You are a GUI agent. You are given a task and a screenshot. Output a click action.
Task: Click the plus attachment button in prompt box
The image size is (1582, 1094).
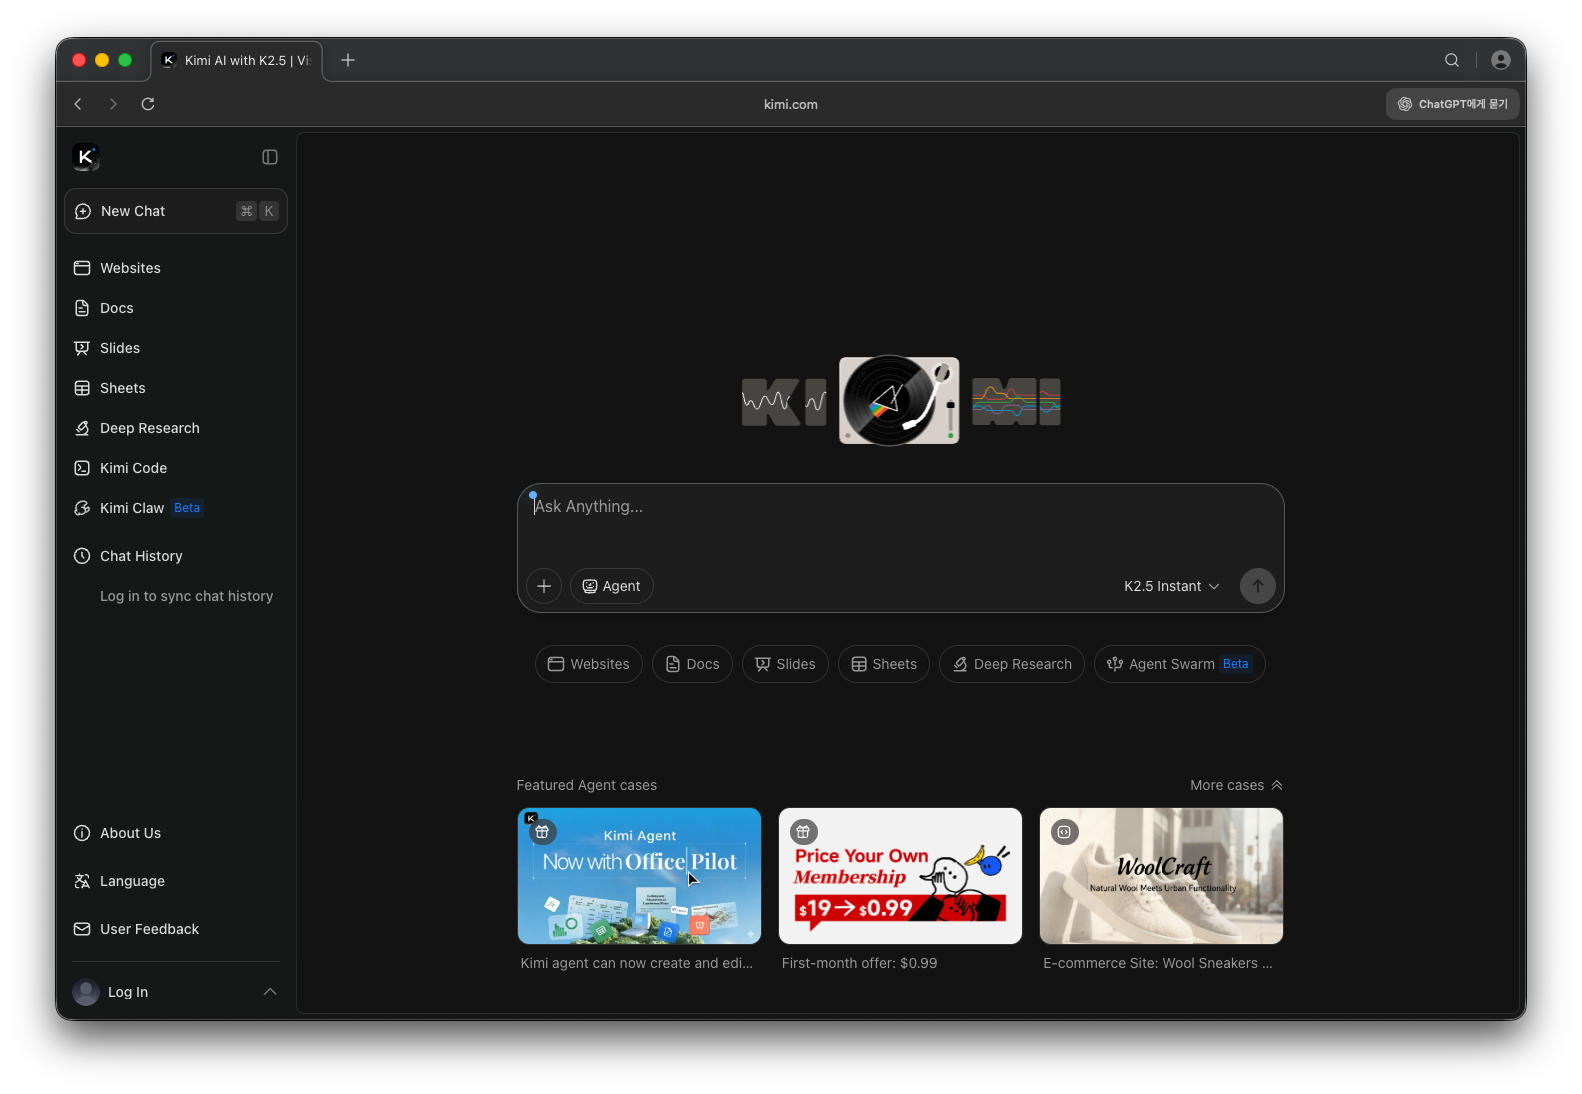click(x=544, y=586)
